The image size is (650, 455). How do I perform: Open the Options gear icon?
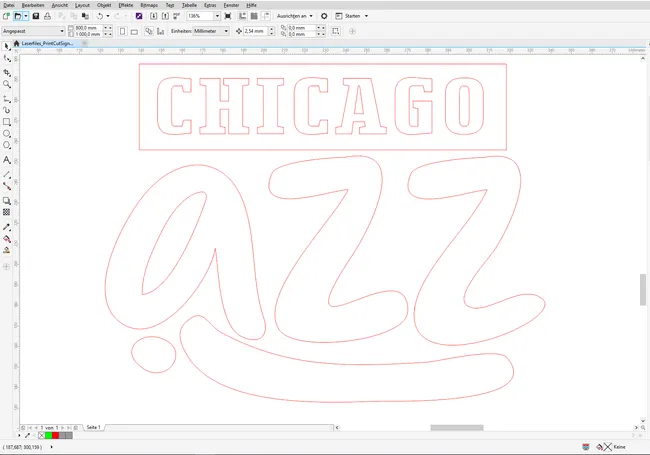coord(324,16)
